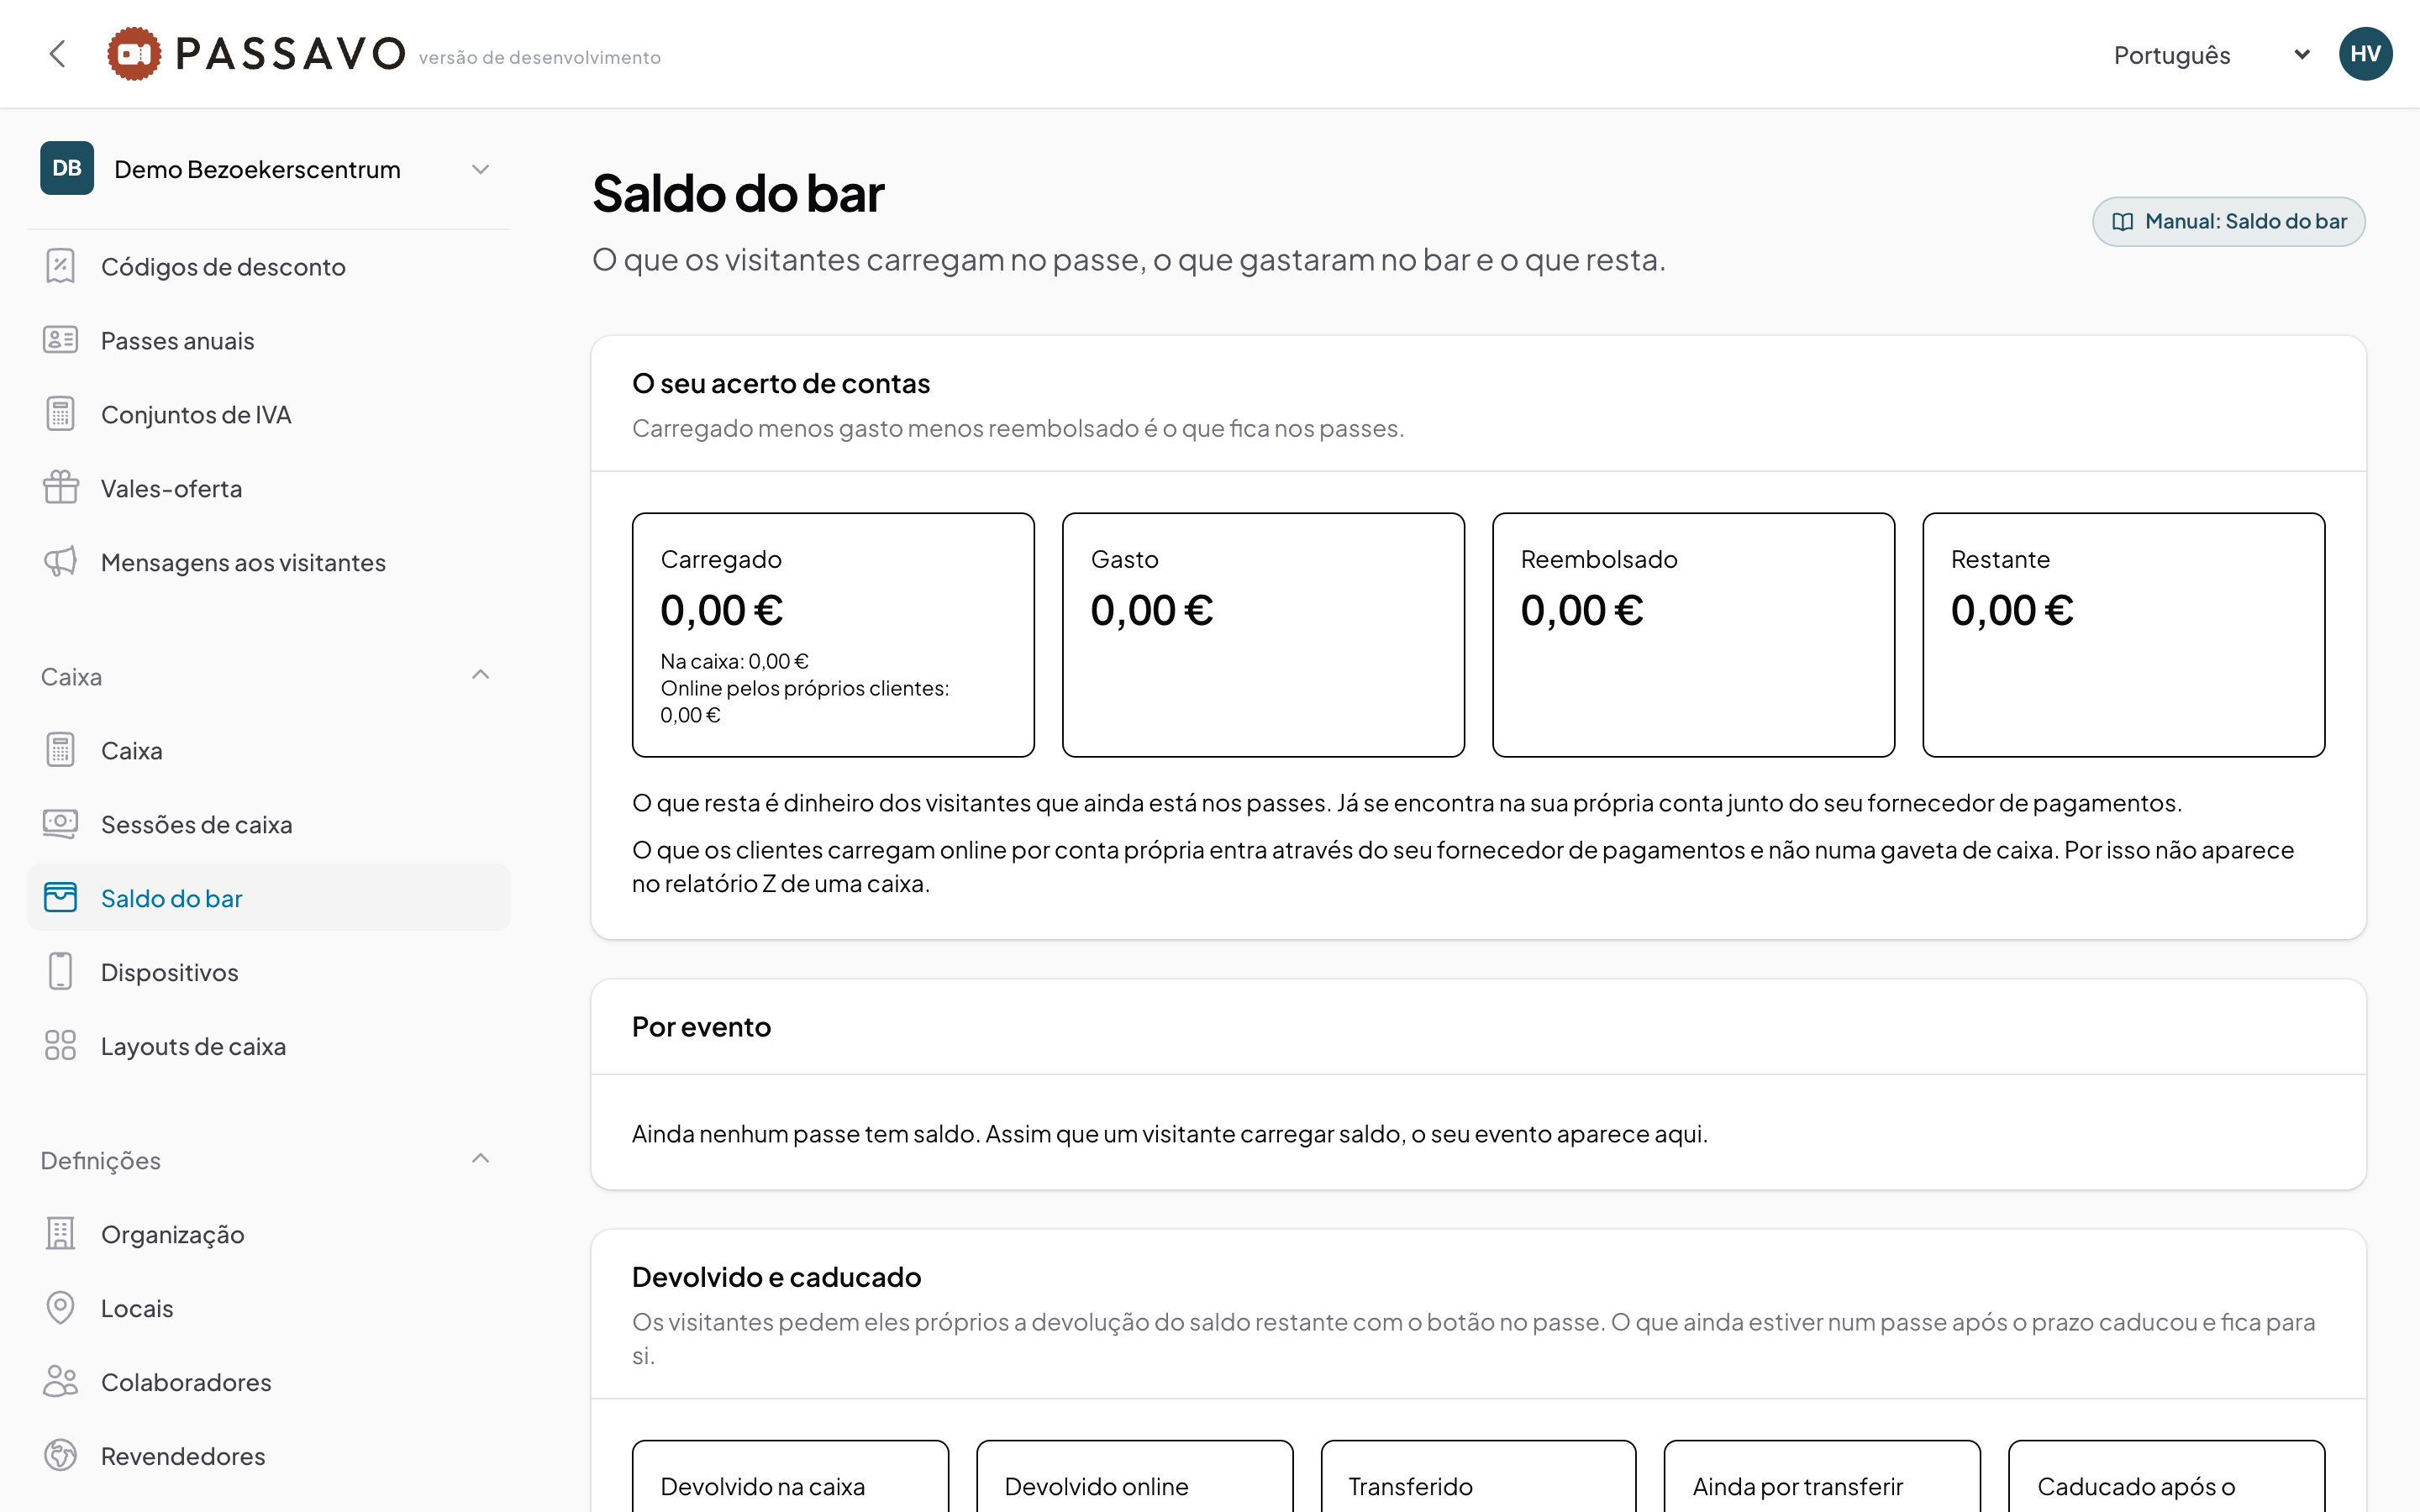
Task: Click the Conjuntos de IVA calculator icon
Action: (x=60, y=414)
